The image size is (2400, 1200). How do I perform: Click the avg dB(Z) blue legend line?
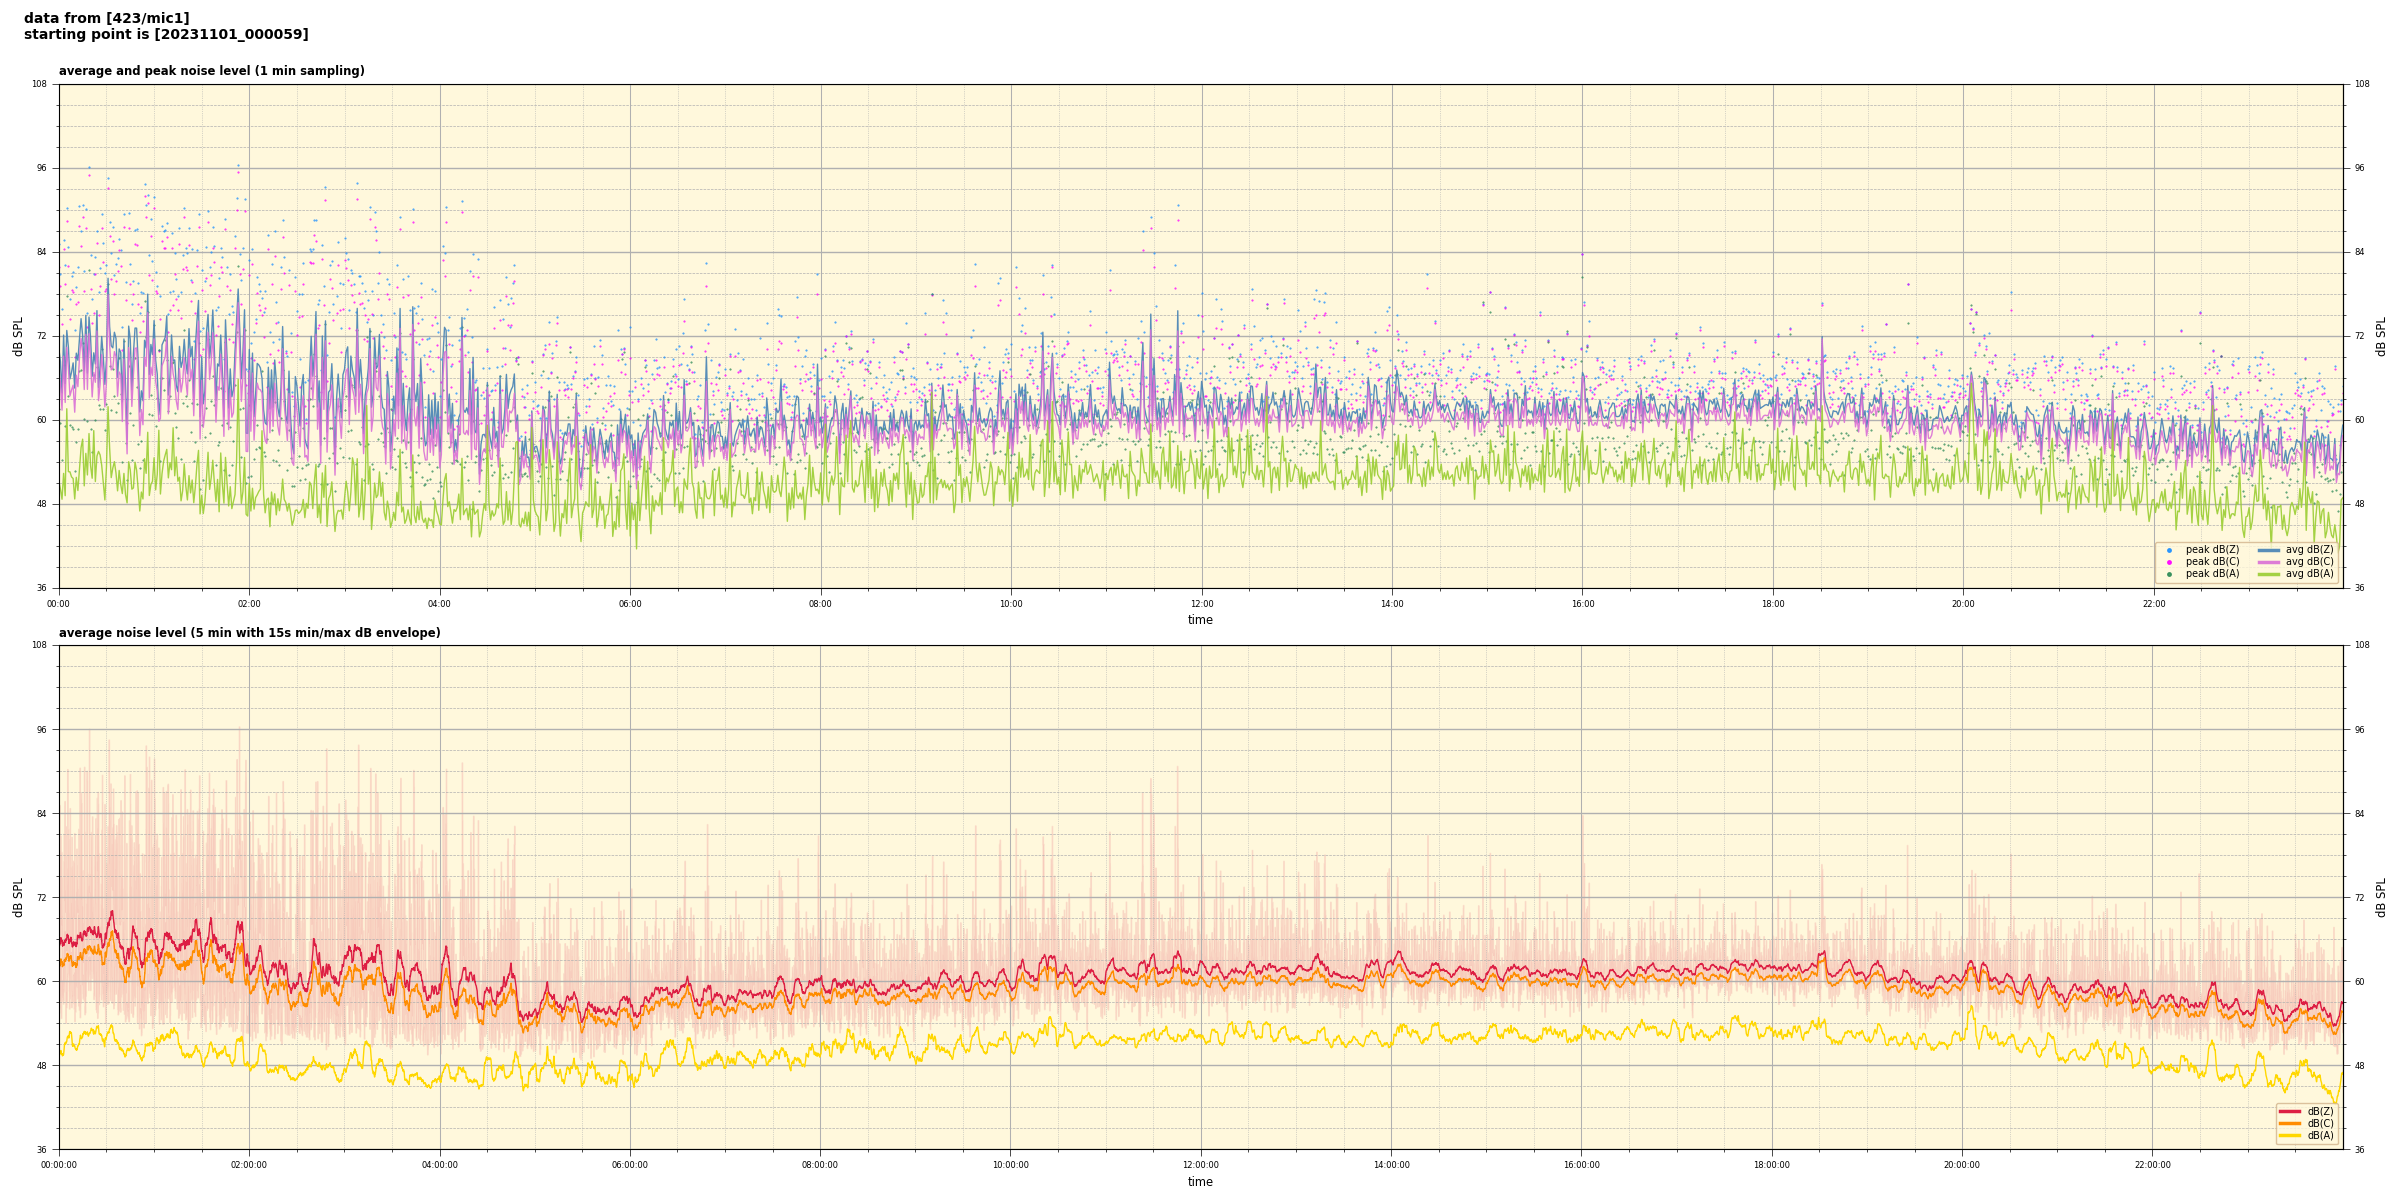(x=2269, y=550)
